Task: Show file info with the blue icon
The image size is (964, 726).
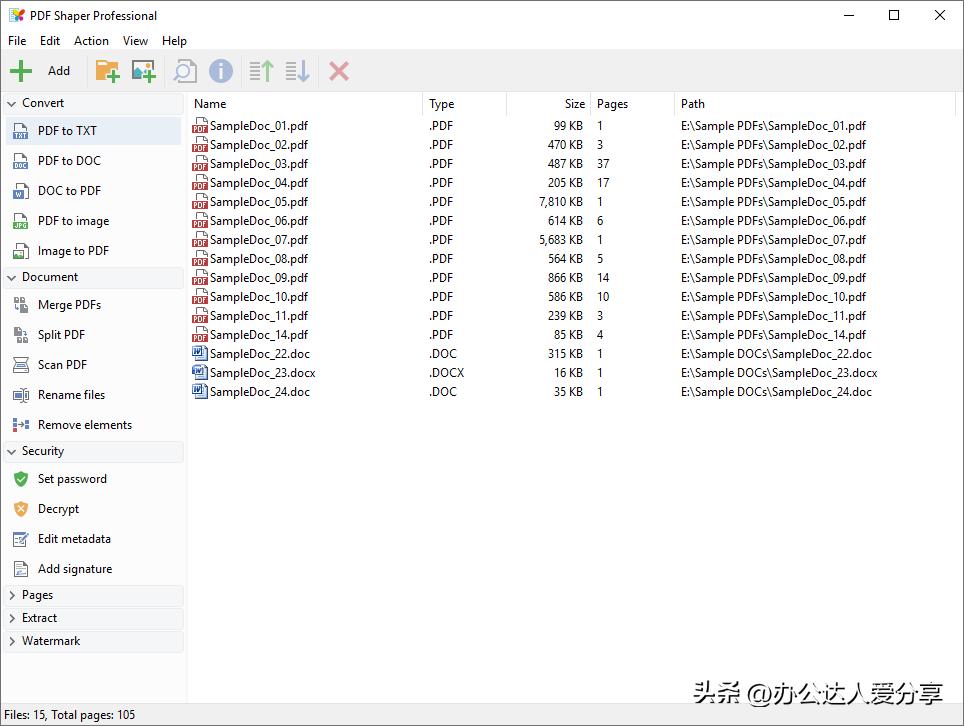Action: point(221,71)
